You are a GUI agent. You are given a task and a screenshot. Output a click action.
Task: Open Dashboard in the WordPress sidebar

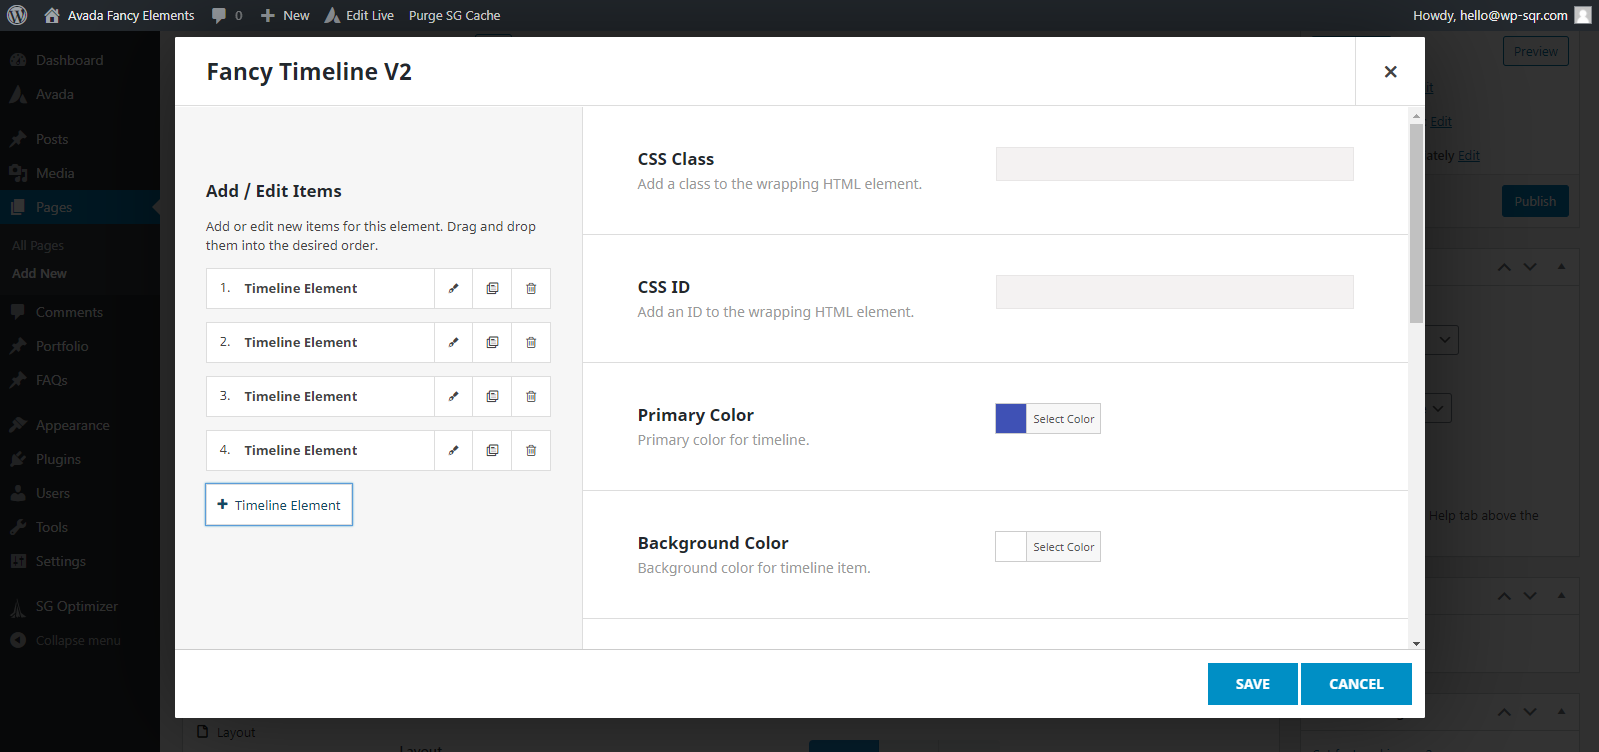tap(80, 60)
